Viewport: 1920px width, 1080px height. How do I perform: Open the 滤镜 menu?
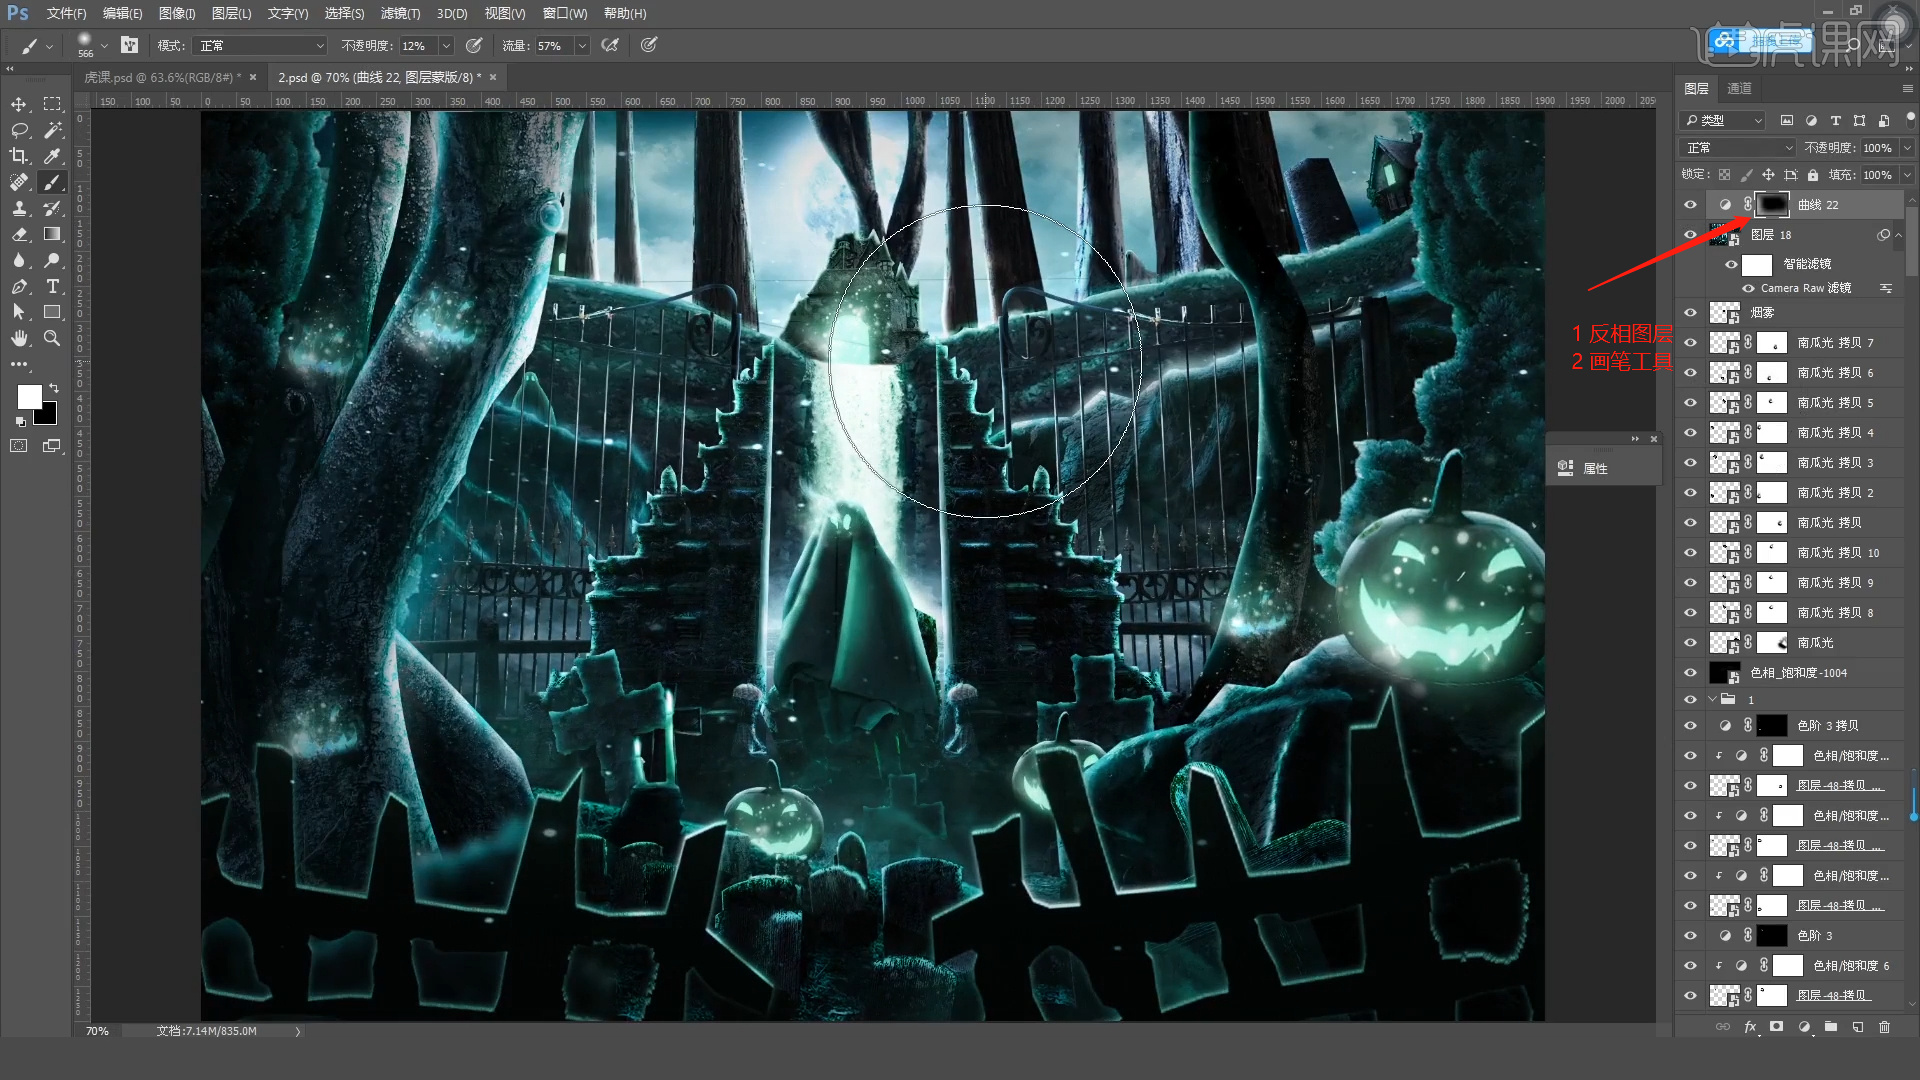(x=399, y=14)
